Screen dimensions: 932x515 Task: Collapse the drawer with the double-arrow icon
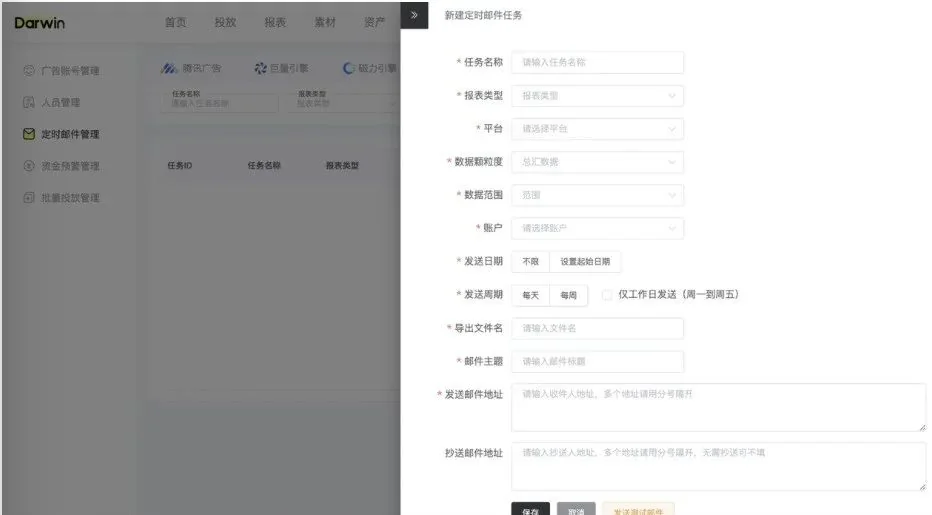[414, 15]
